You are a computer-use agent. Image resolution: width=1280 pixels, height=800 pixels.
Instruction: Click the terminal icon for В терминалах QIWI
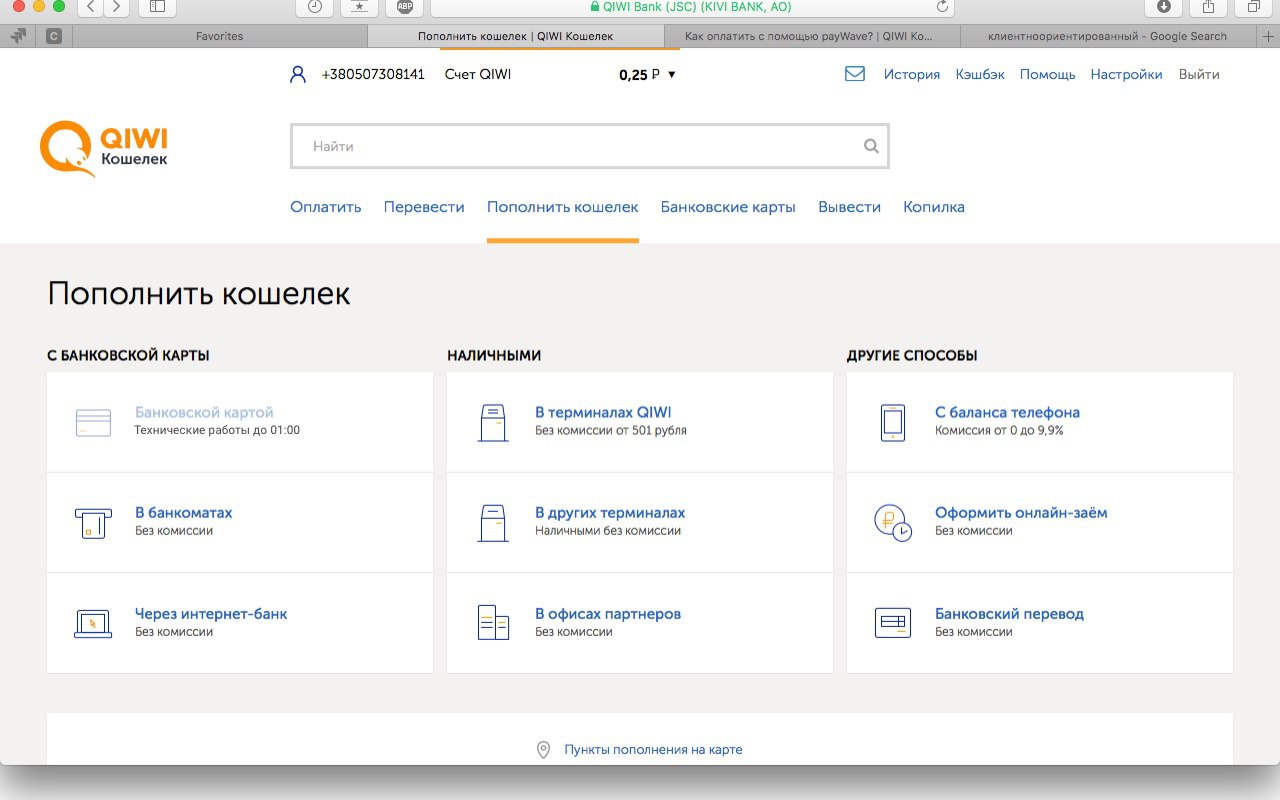tap(493, 423)
